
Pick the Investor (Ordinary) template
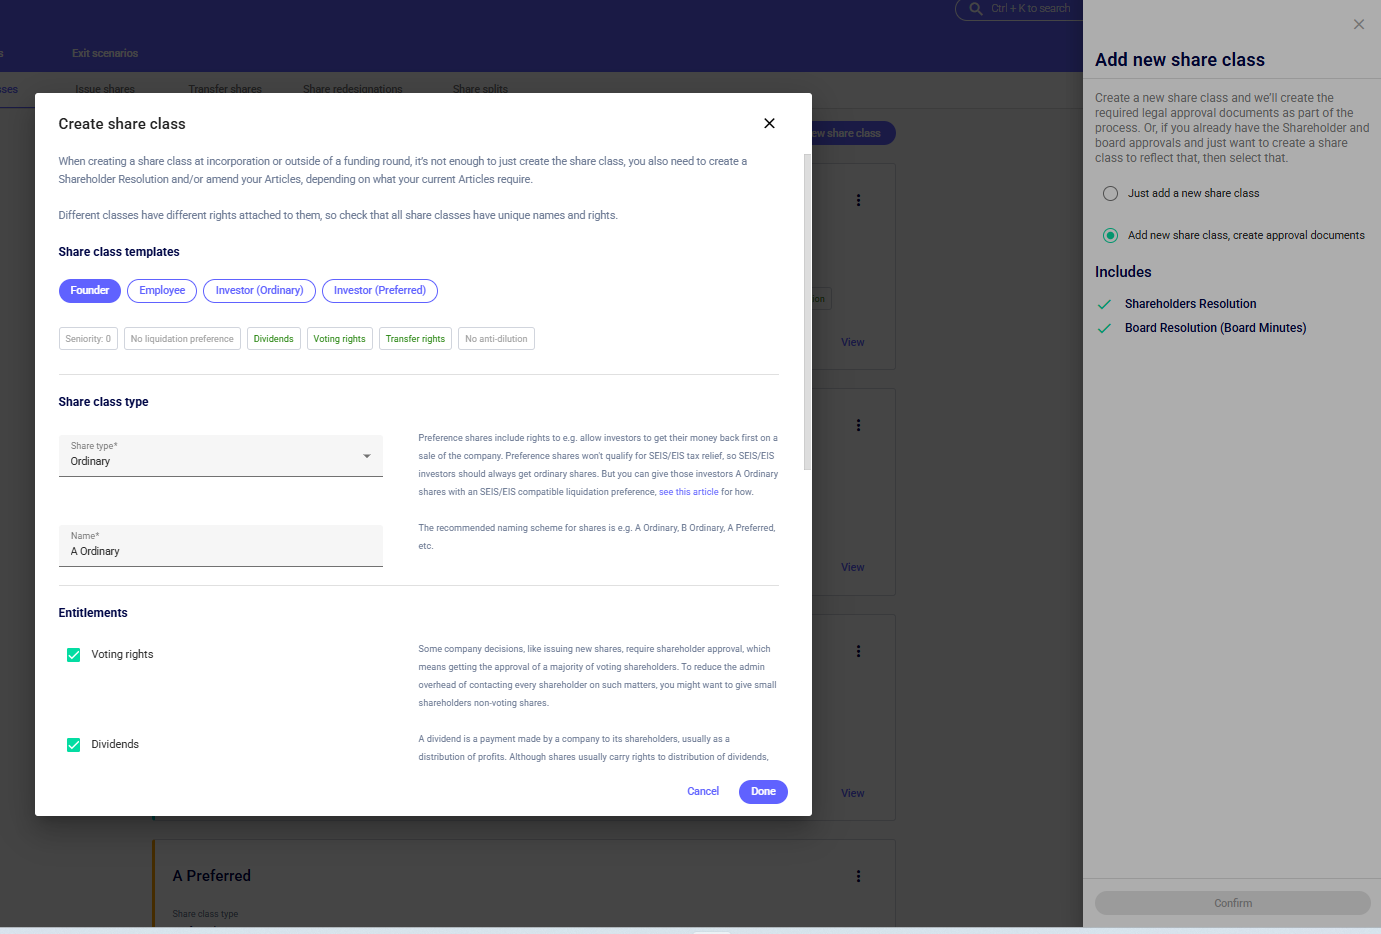coord(259,291)
